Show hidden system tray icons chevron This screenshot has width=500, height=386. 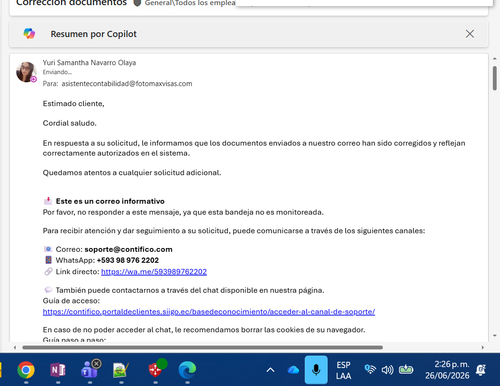pyautogui.click(x=270, y=370)
